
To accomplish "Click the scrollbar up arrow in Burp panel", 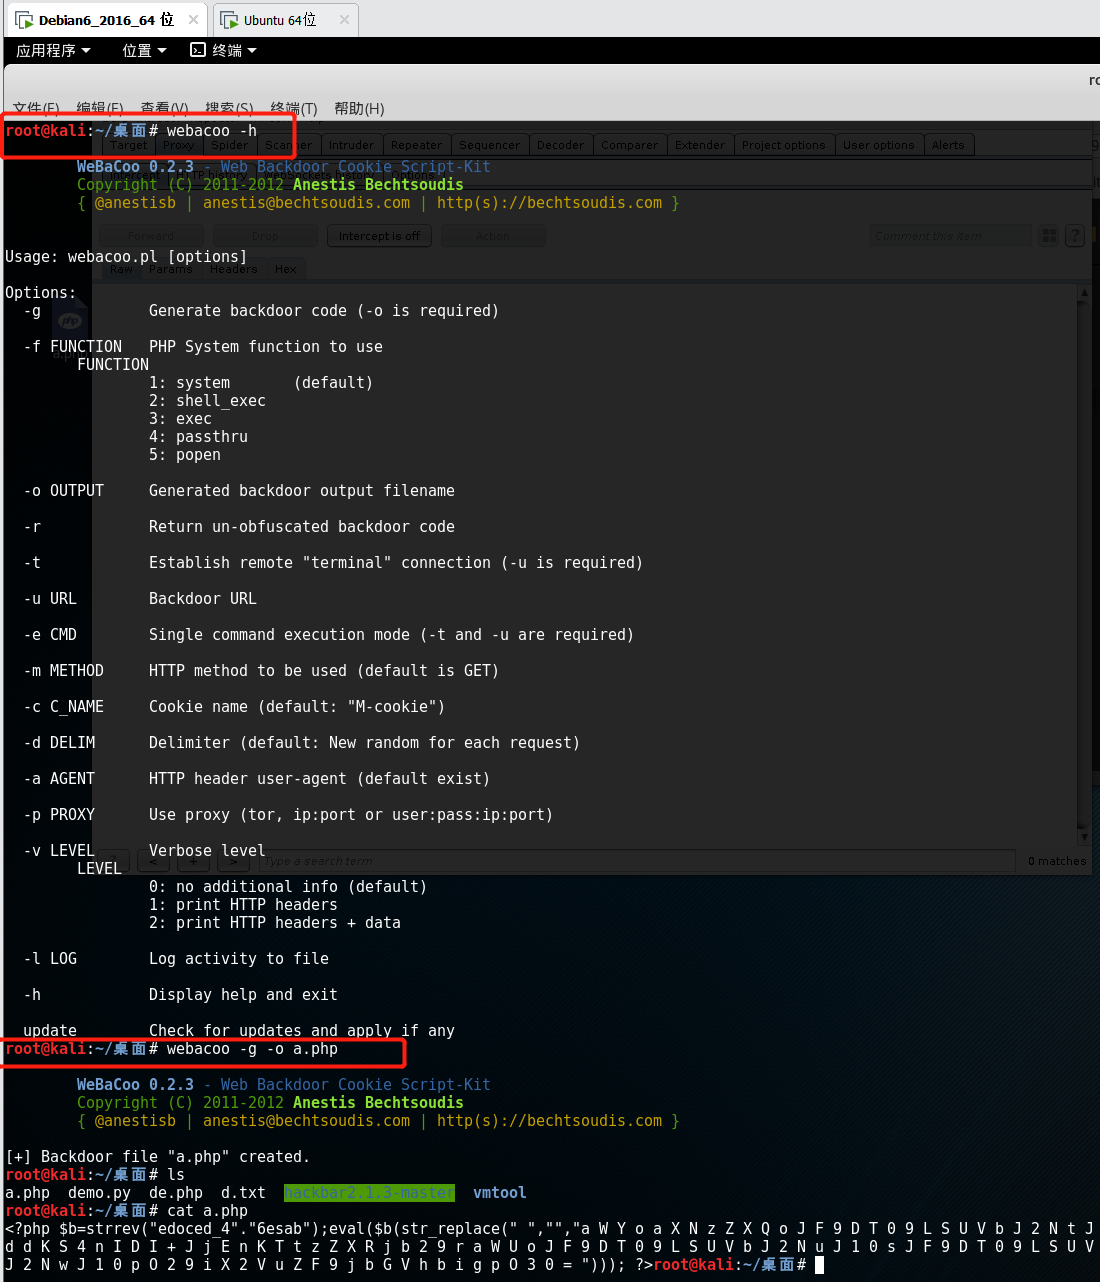I will point(1083,293).
